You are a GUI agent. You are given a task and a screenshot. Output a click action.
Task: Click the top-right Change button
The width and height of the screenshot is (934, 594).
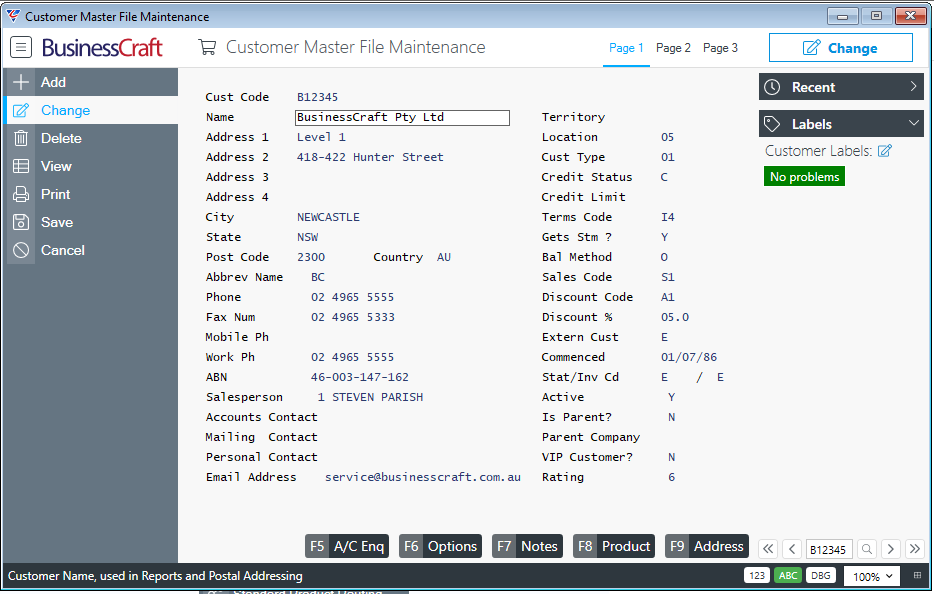click(x=840, y=48)
